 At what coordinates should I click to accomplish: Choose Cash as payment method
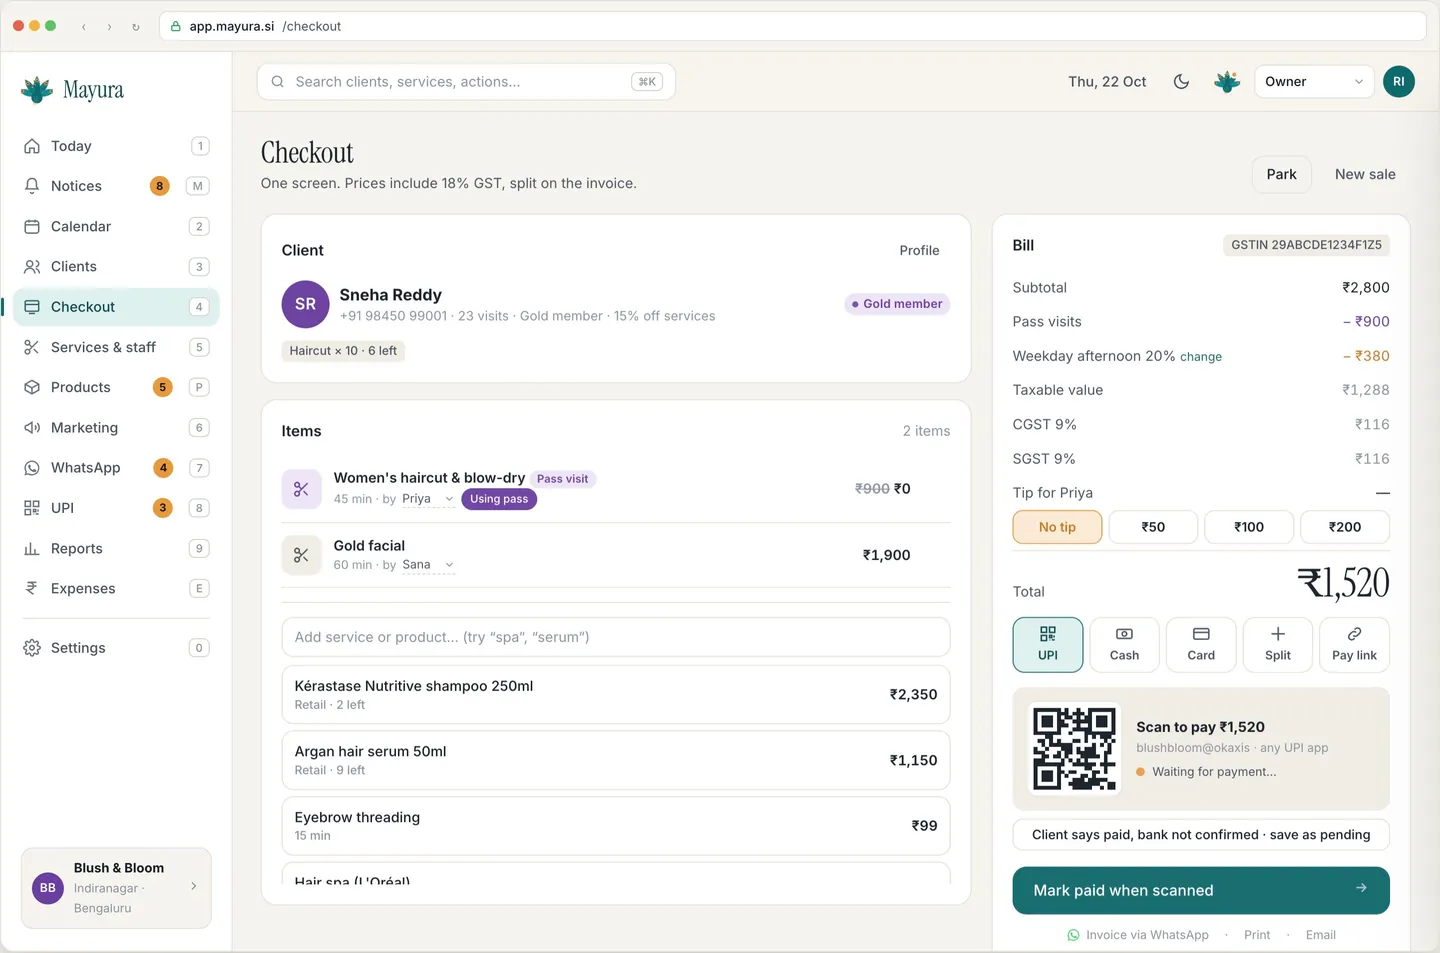click(1124, 645)
